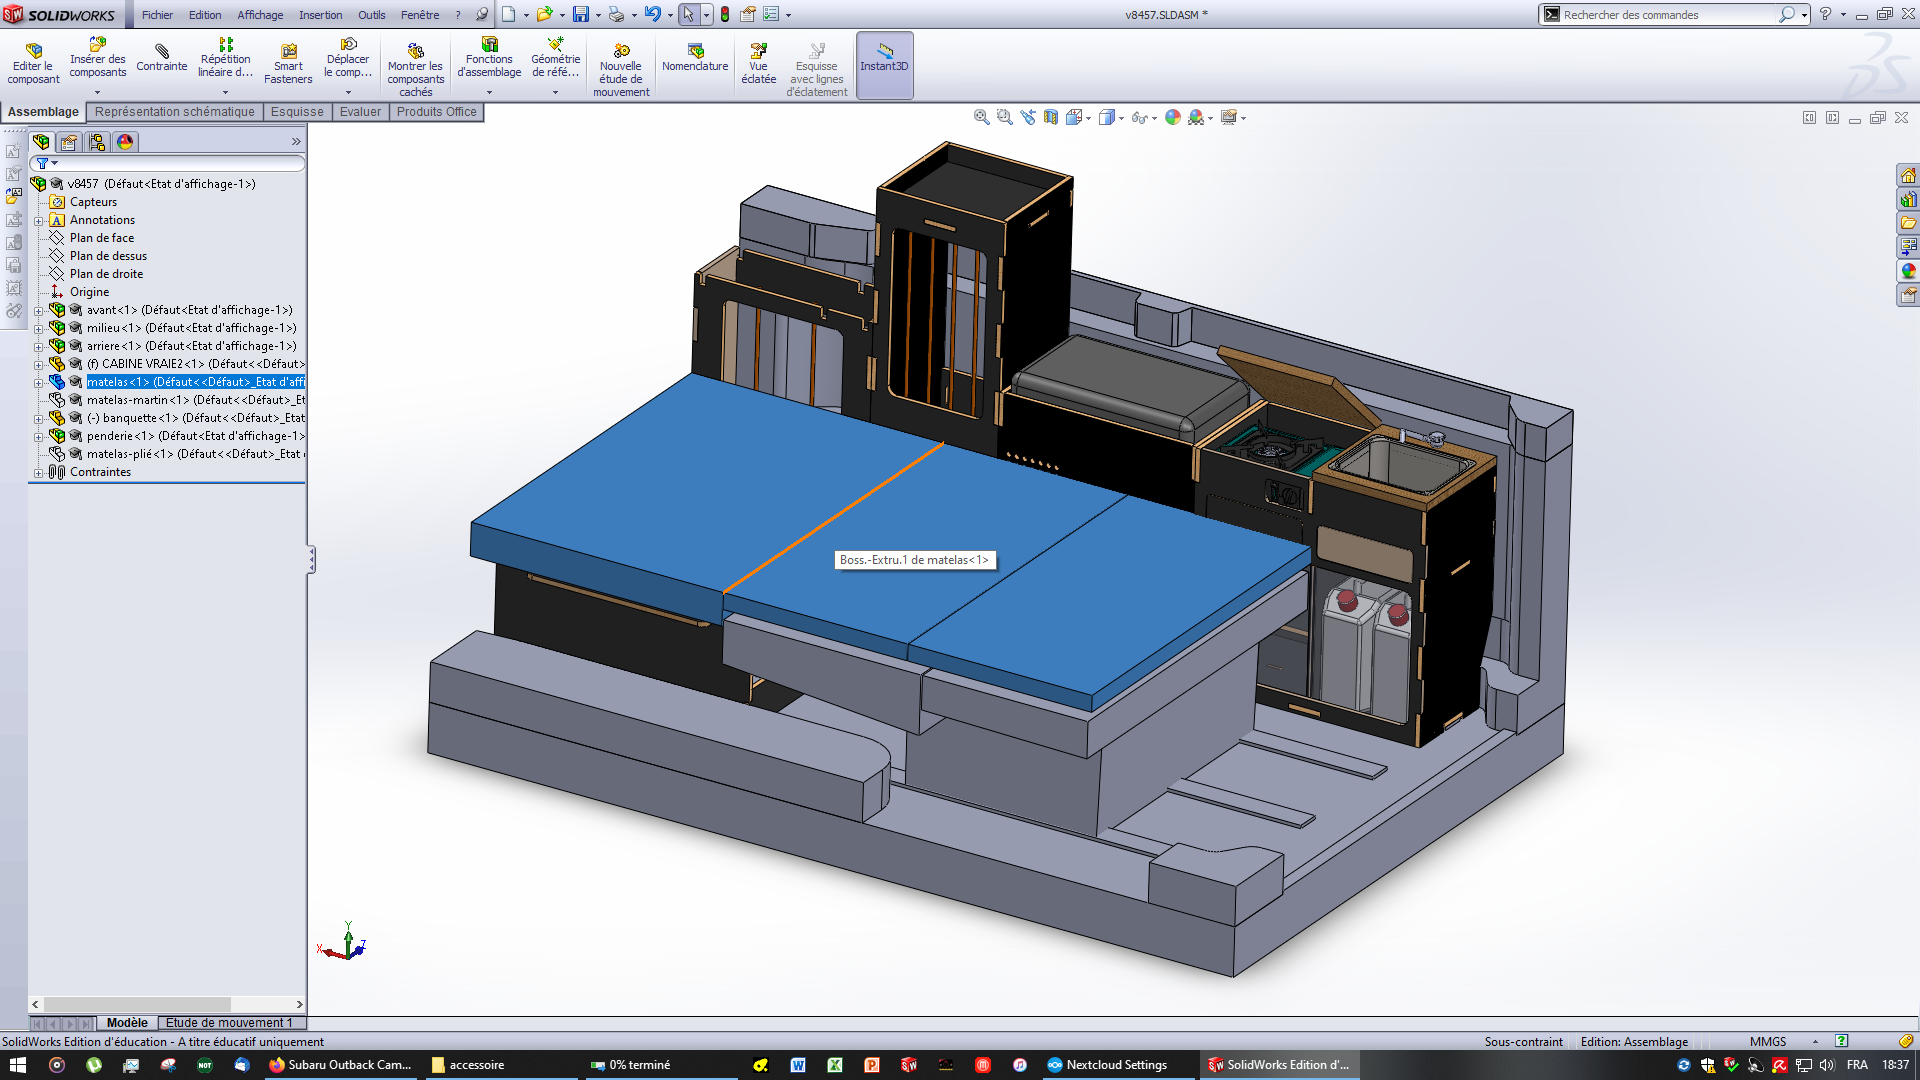Click the feature tree horizontal scrollbar

137,1004
